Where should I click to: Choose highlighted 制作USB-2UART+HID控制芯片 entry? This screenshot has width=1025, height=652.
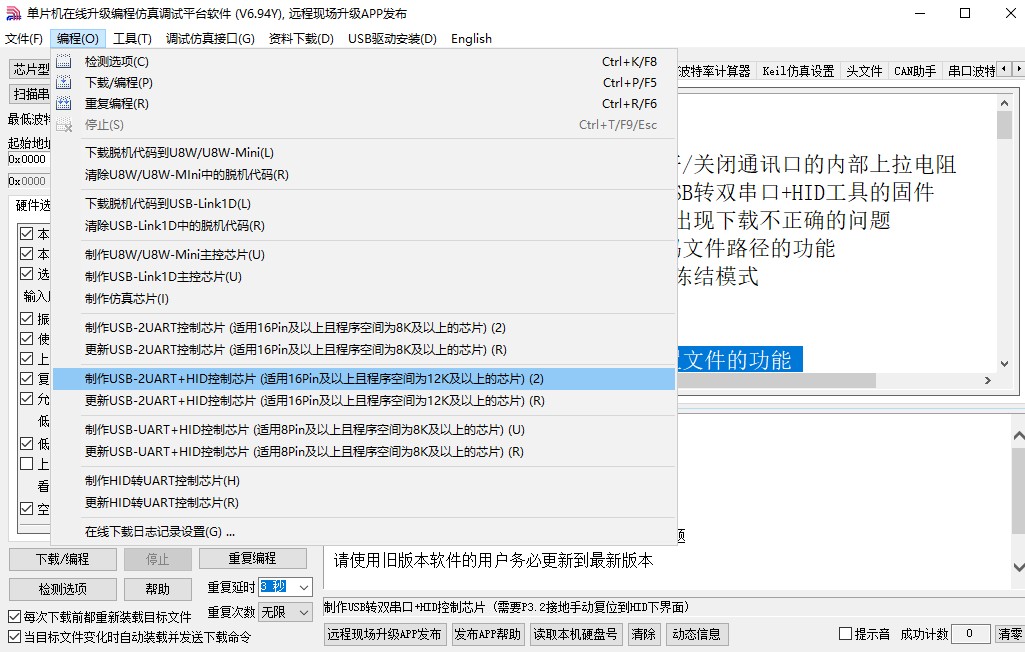pyautogui.click(x=363, y=379)
